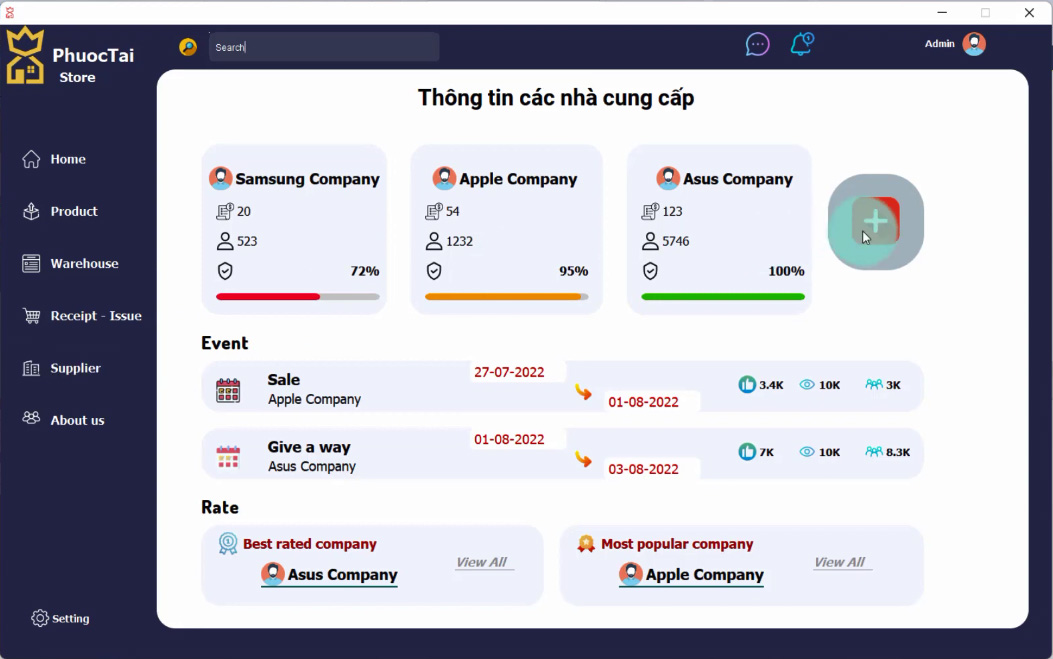Open the About us menu item

(x=77, y=421)
